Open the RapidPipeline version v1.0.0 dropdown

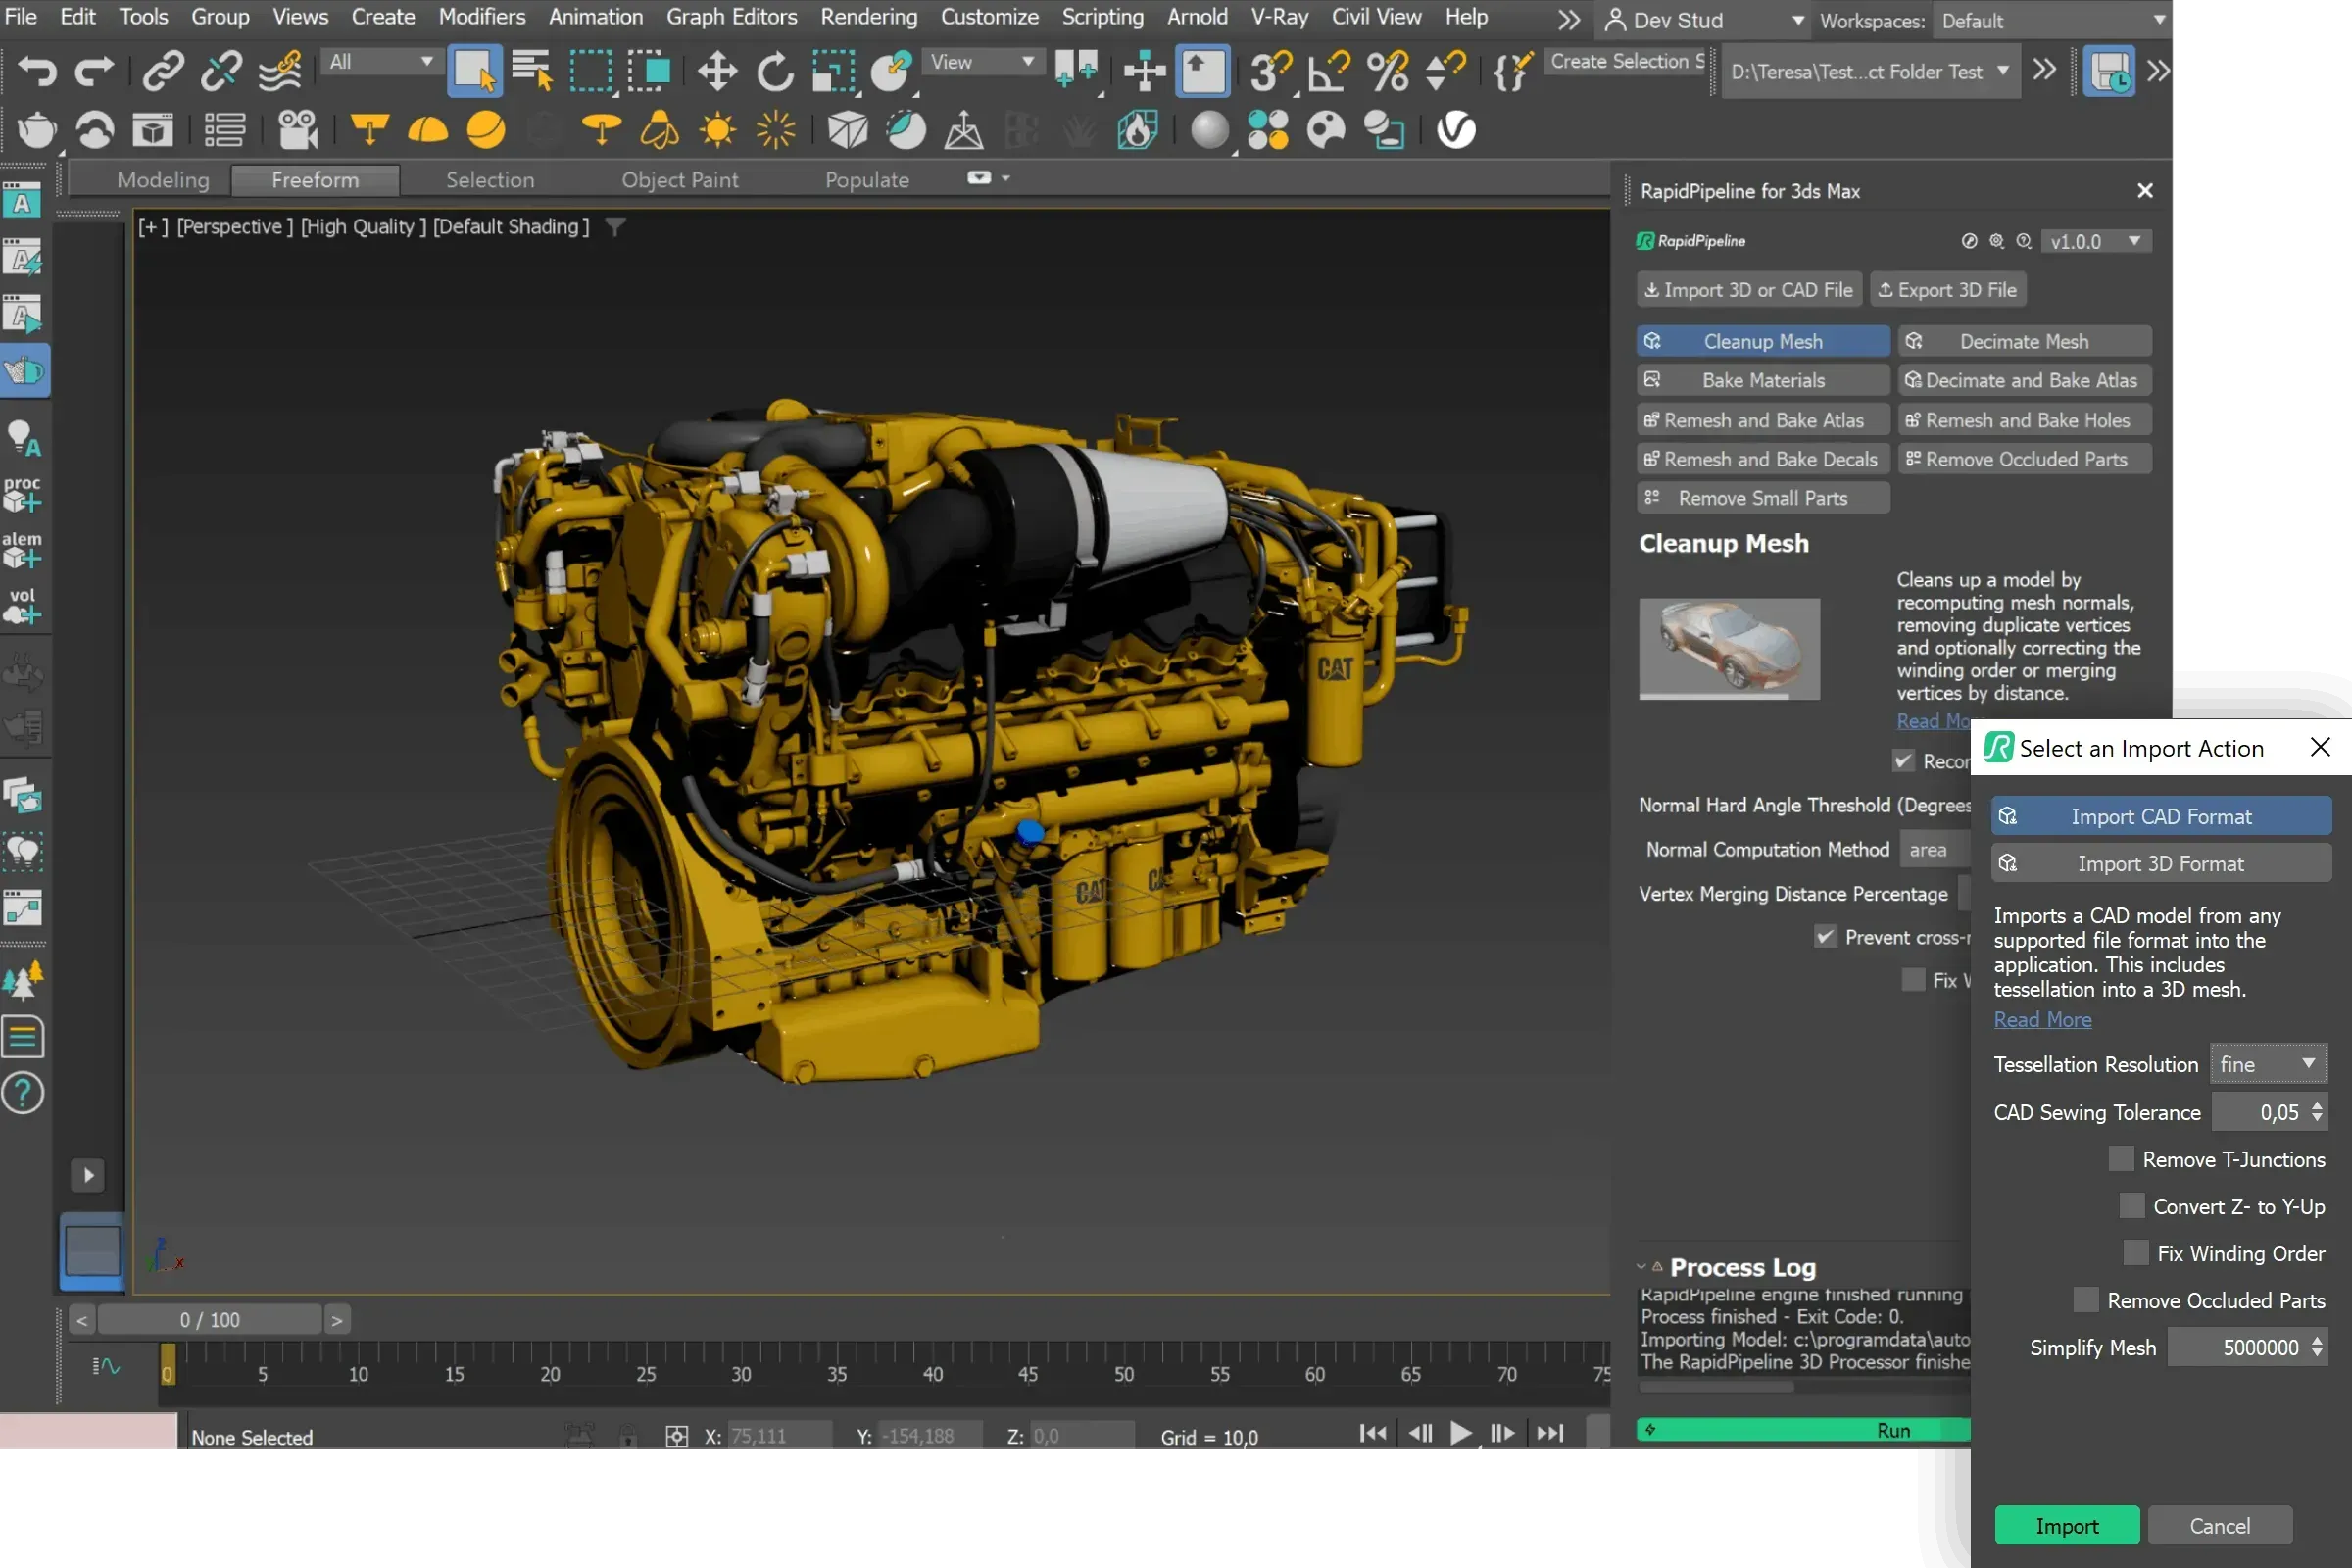(x=2096, y=241)
